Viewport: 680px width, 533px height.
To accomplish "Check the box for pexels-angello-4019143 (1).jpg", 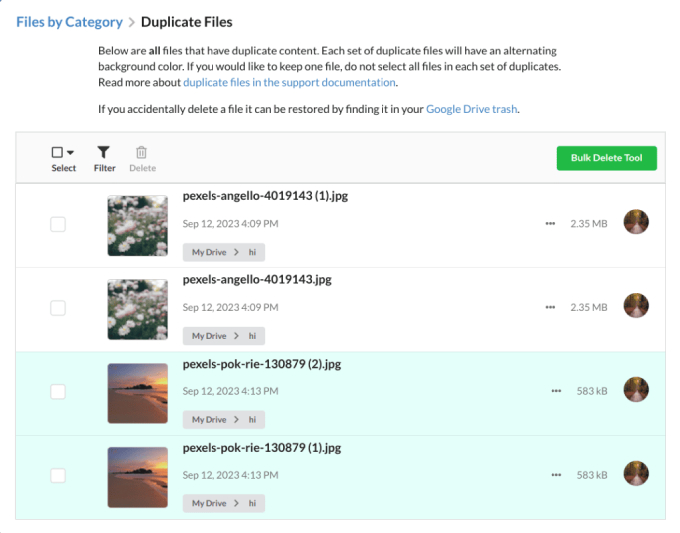I will point(58,224).
